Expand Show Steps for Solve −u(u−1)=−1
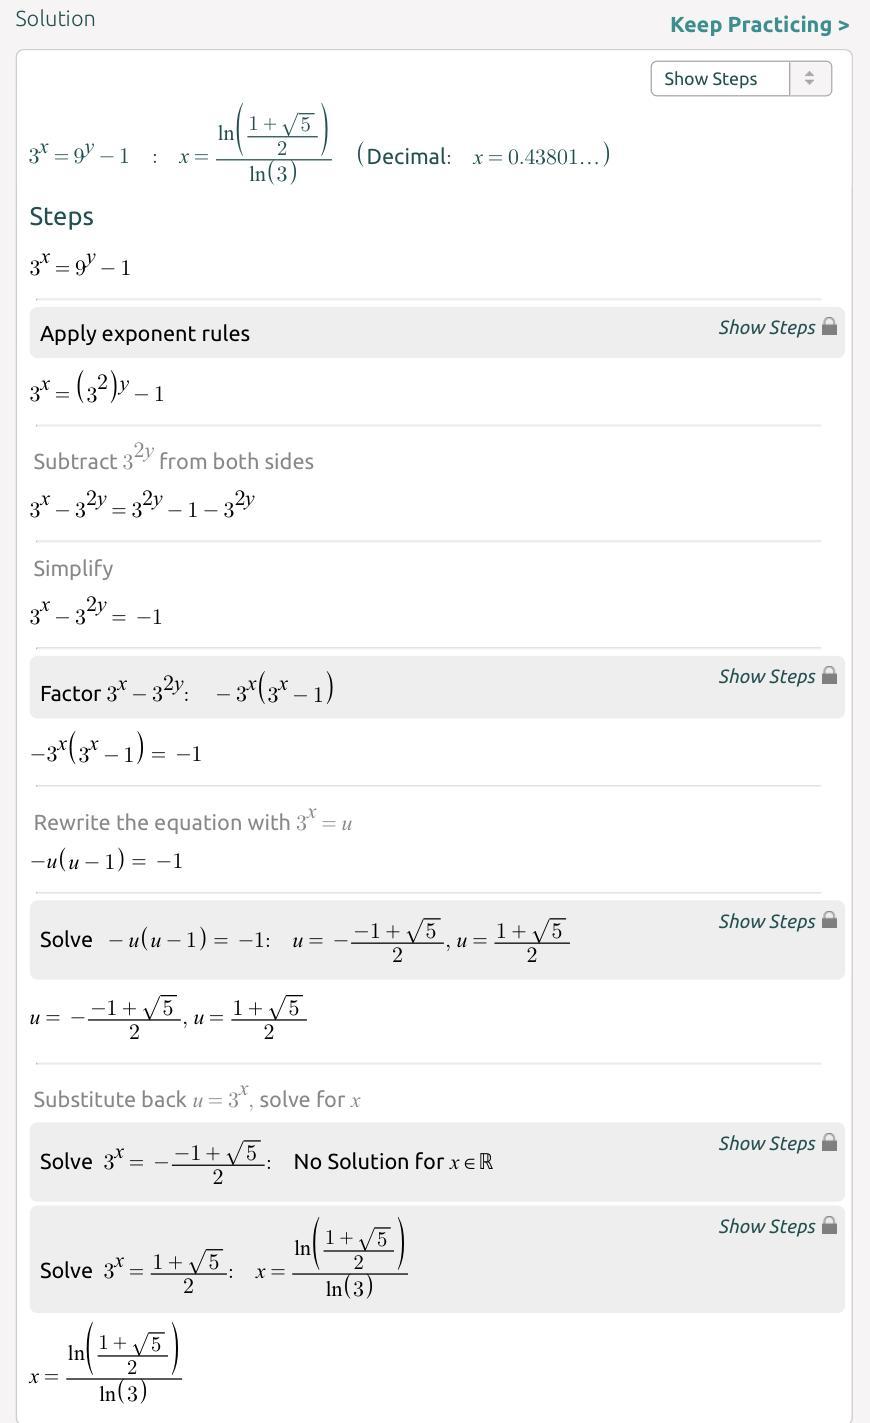 point(766,921)
